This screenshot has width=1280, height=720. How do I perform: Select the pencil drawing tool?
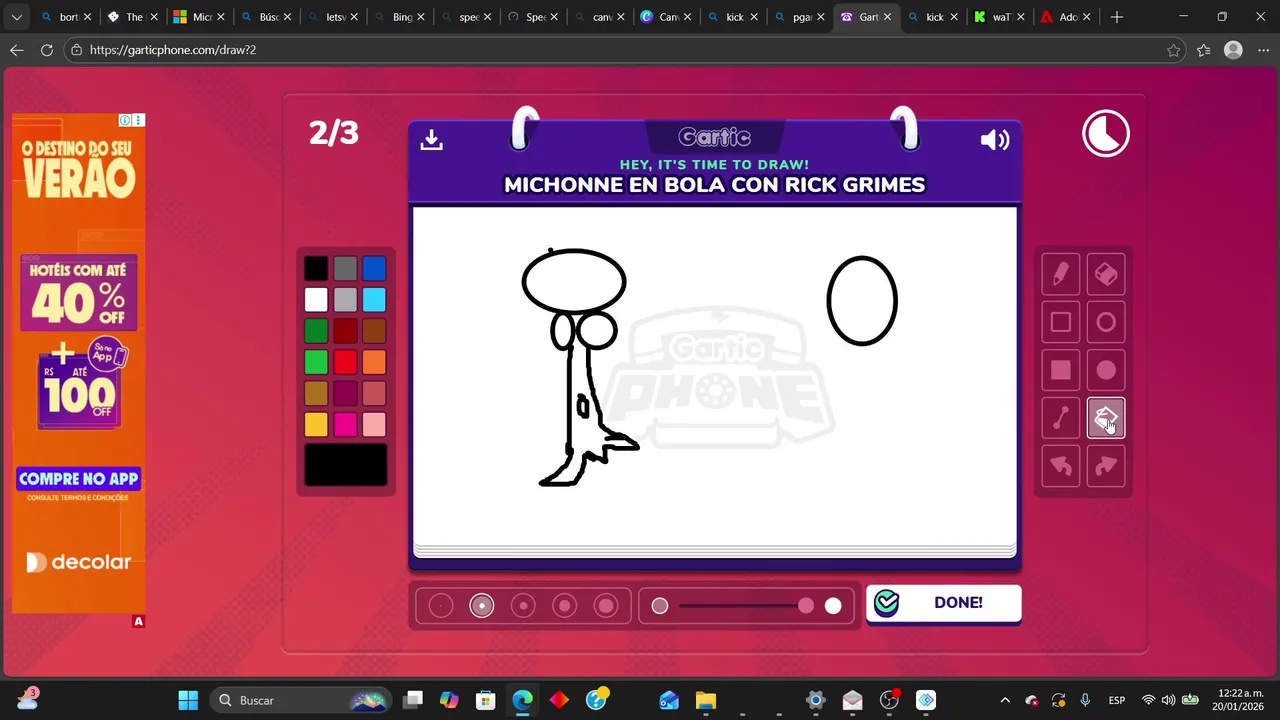[1060, 274]
